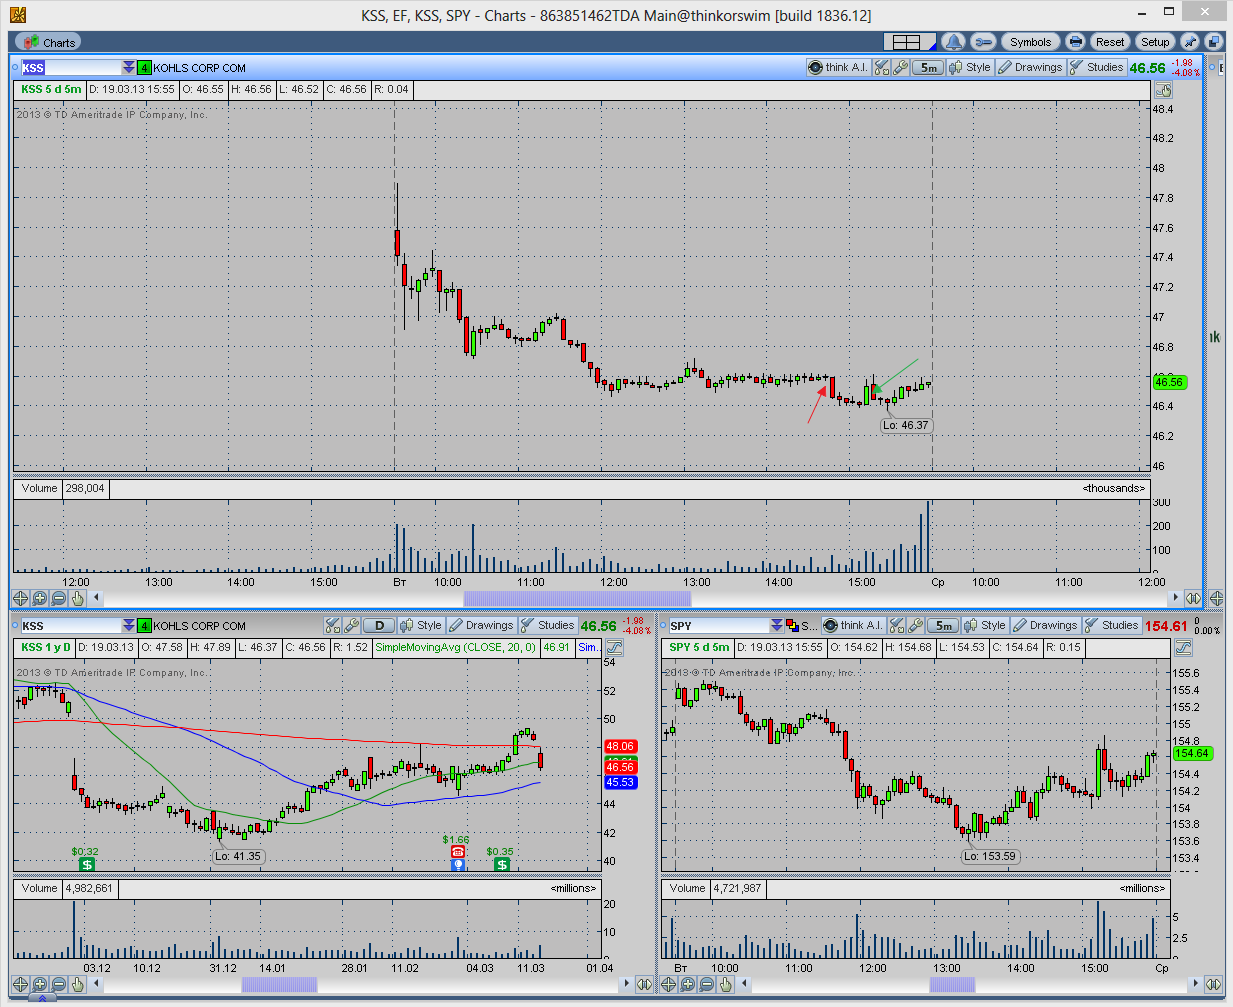
Task: Click time scrollbar thumb under top KSS chart
Action: pyautogui.click(x=577, y=598)
